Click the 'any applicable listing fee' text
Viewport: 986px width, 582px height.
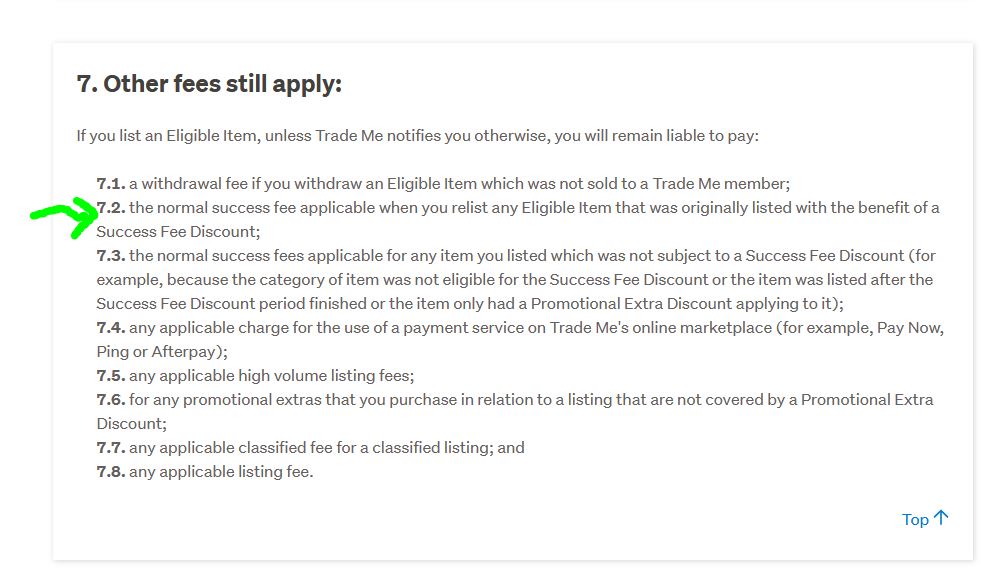pyautogui.click(x=221, y=472)
